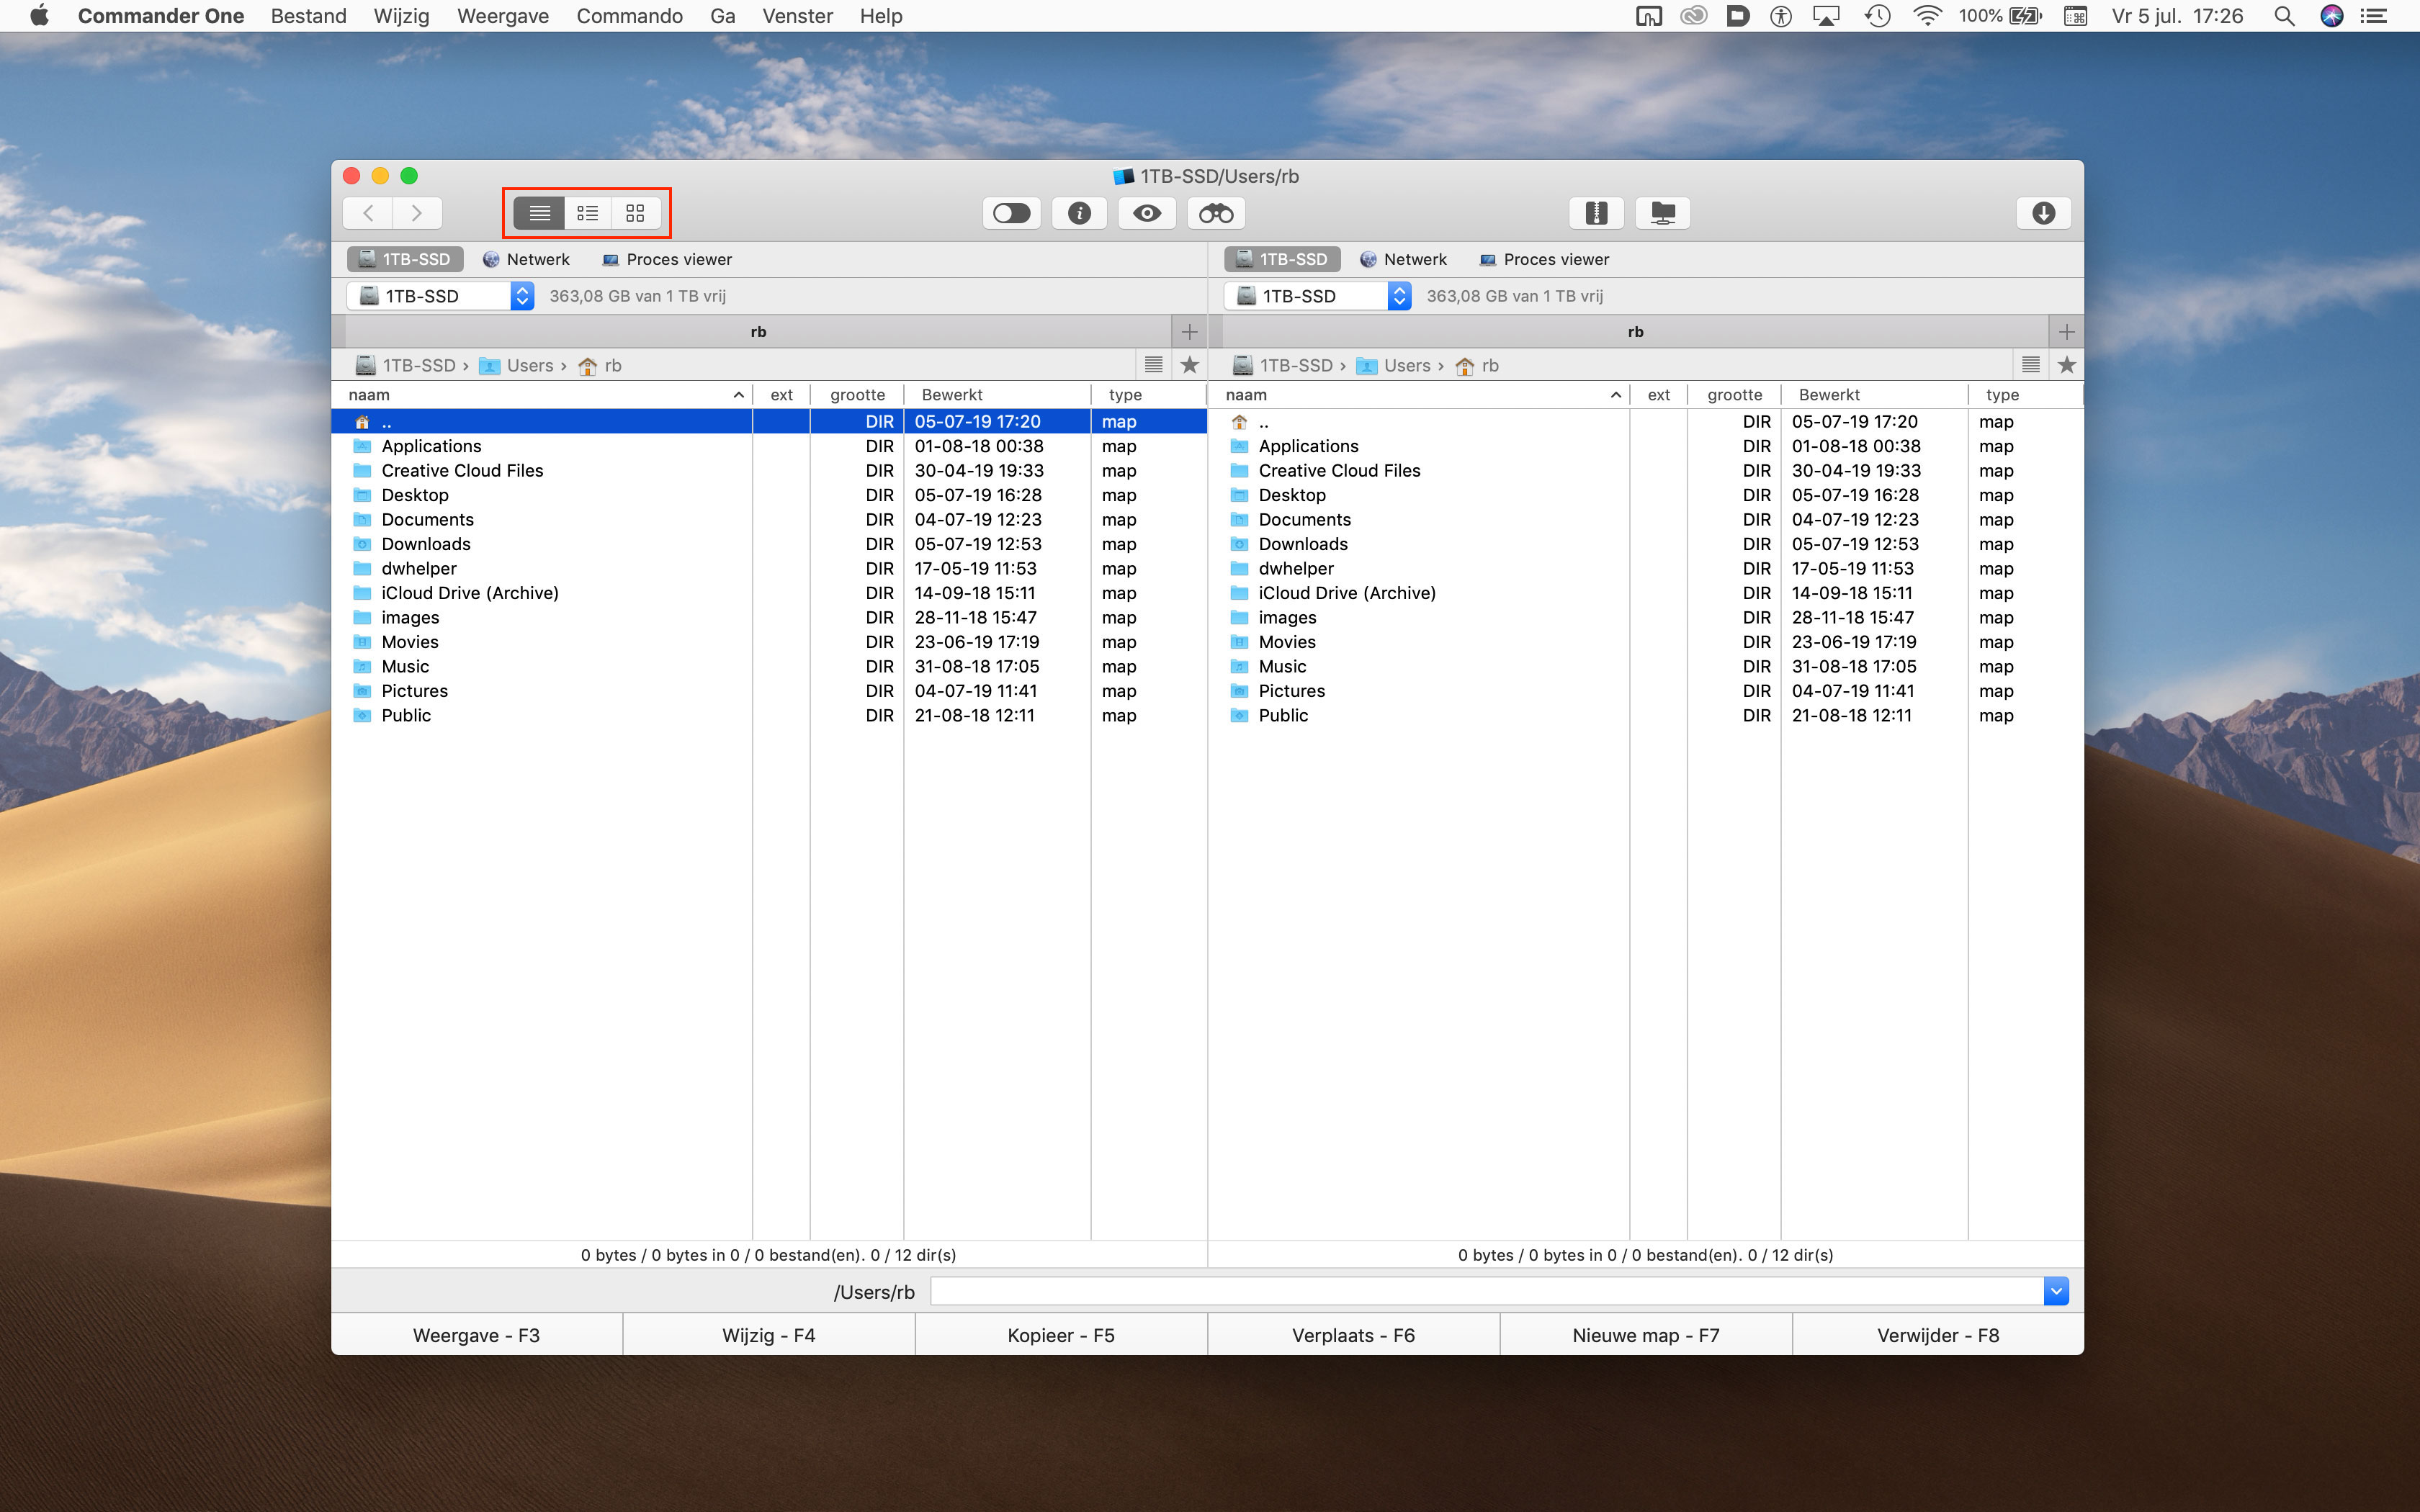
Task: Click Nieuwe map - F7 button
Action: pyautogui.click(x=1646, y=1335)
